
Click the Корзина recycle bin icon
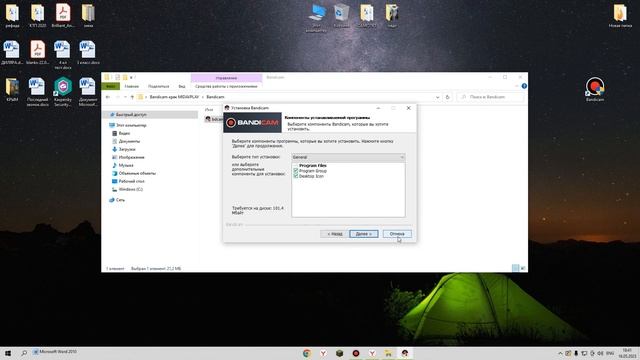342,16
